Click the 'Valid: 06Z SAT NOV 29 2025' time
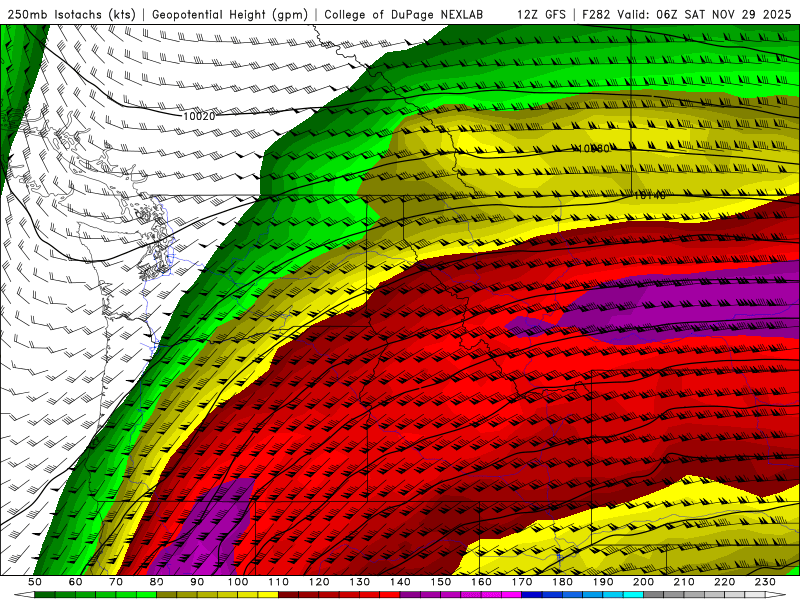Screen dimensions: 800x600 704,14
